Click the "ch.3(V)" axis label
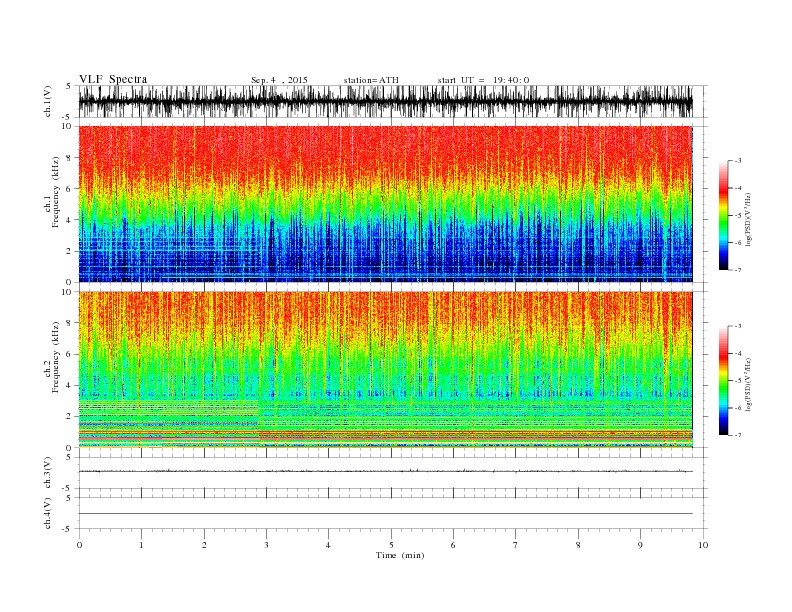This screenshot has height=612, width=792. (x=48, y=473)
